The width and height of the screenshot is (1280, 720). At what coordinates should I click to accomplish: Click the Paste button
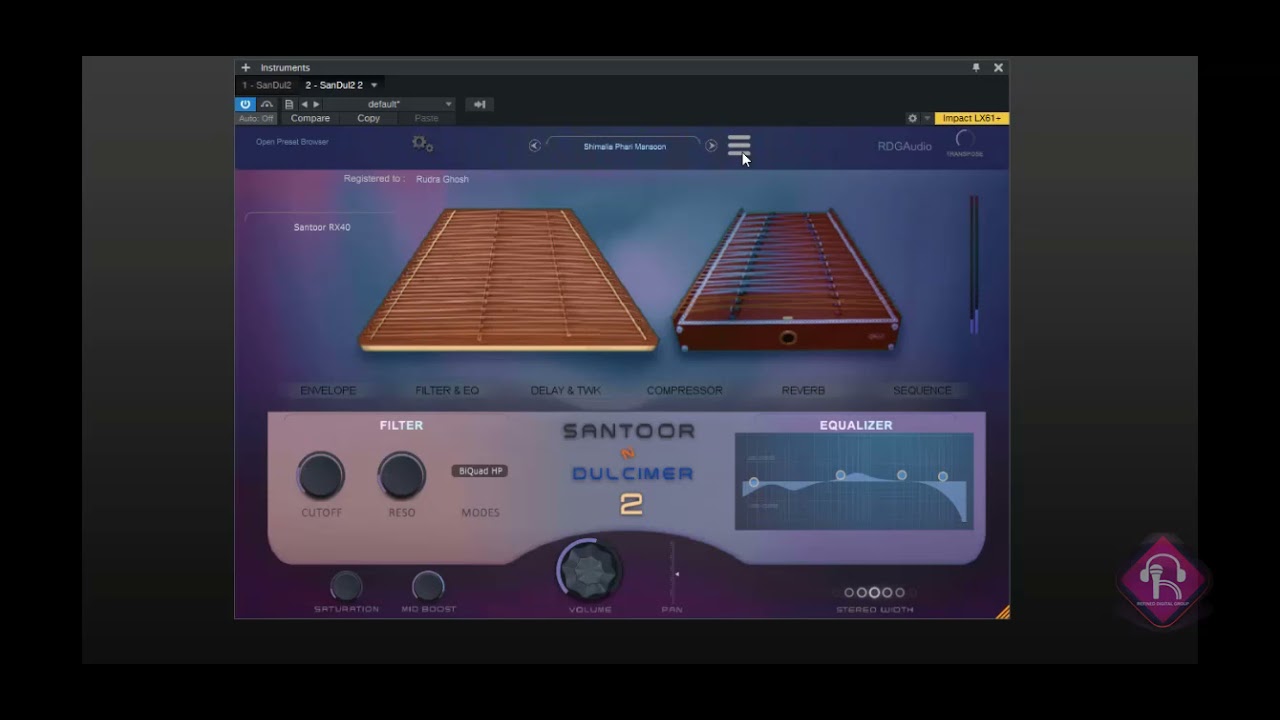[x=426, y=118]
